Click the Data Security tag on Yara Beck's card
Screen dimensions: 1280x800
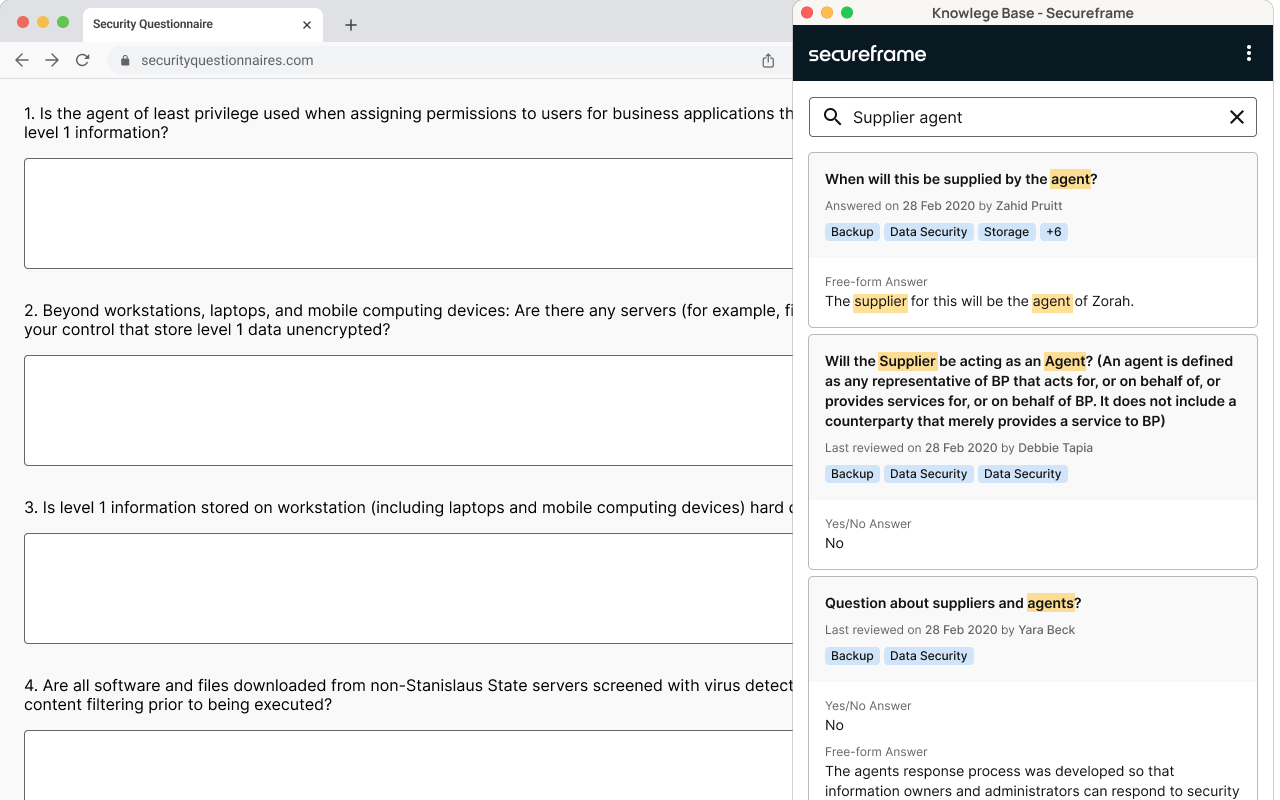928,655
